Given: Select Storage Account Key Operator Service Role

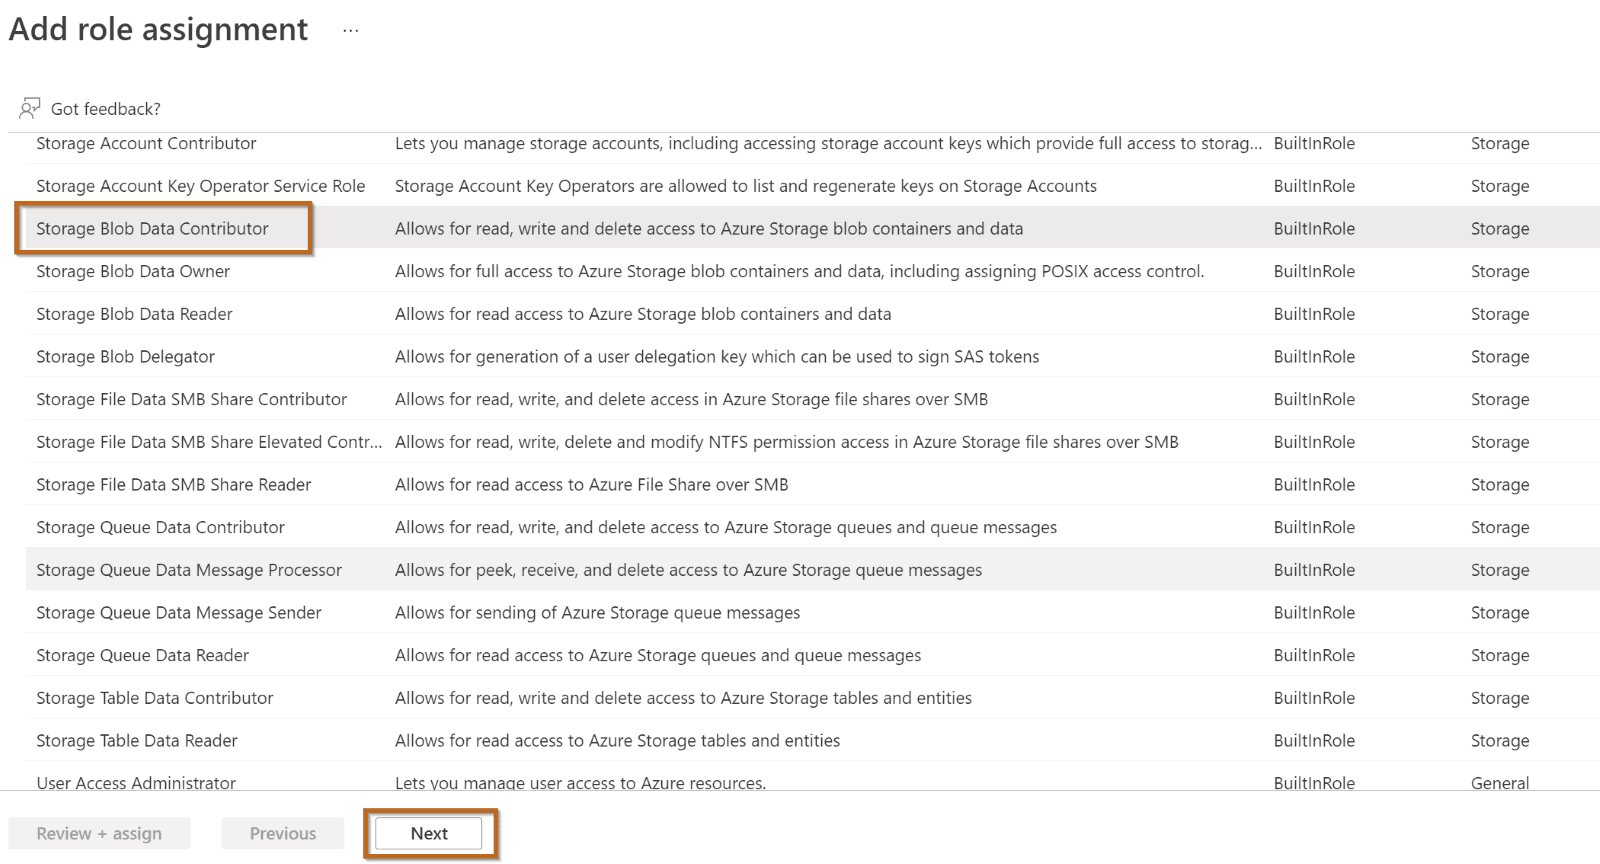Looking at the screenshot, I should [x=201, y=186].
